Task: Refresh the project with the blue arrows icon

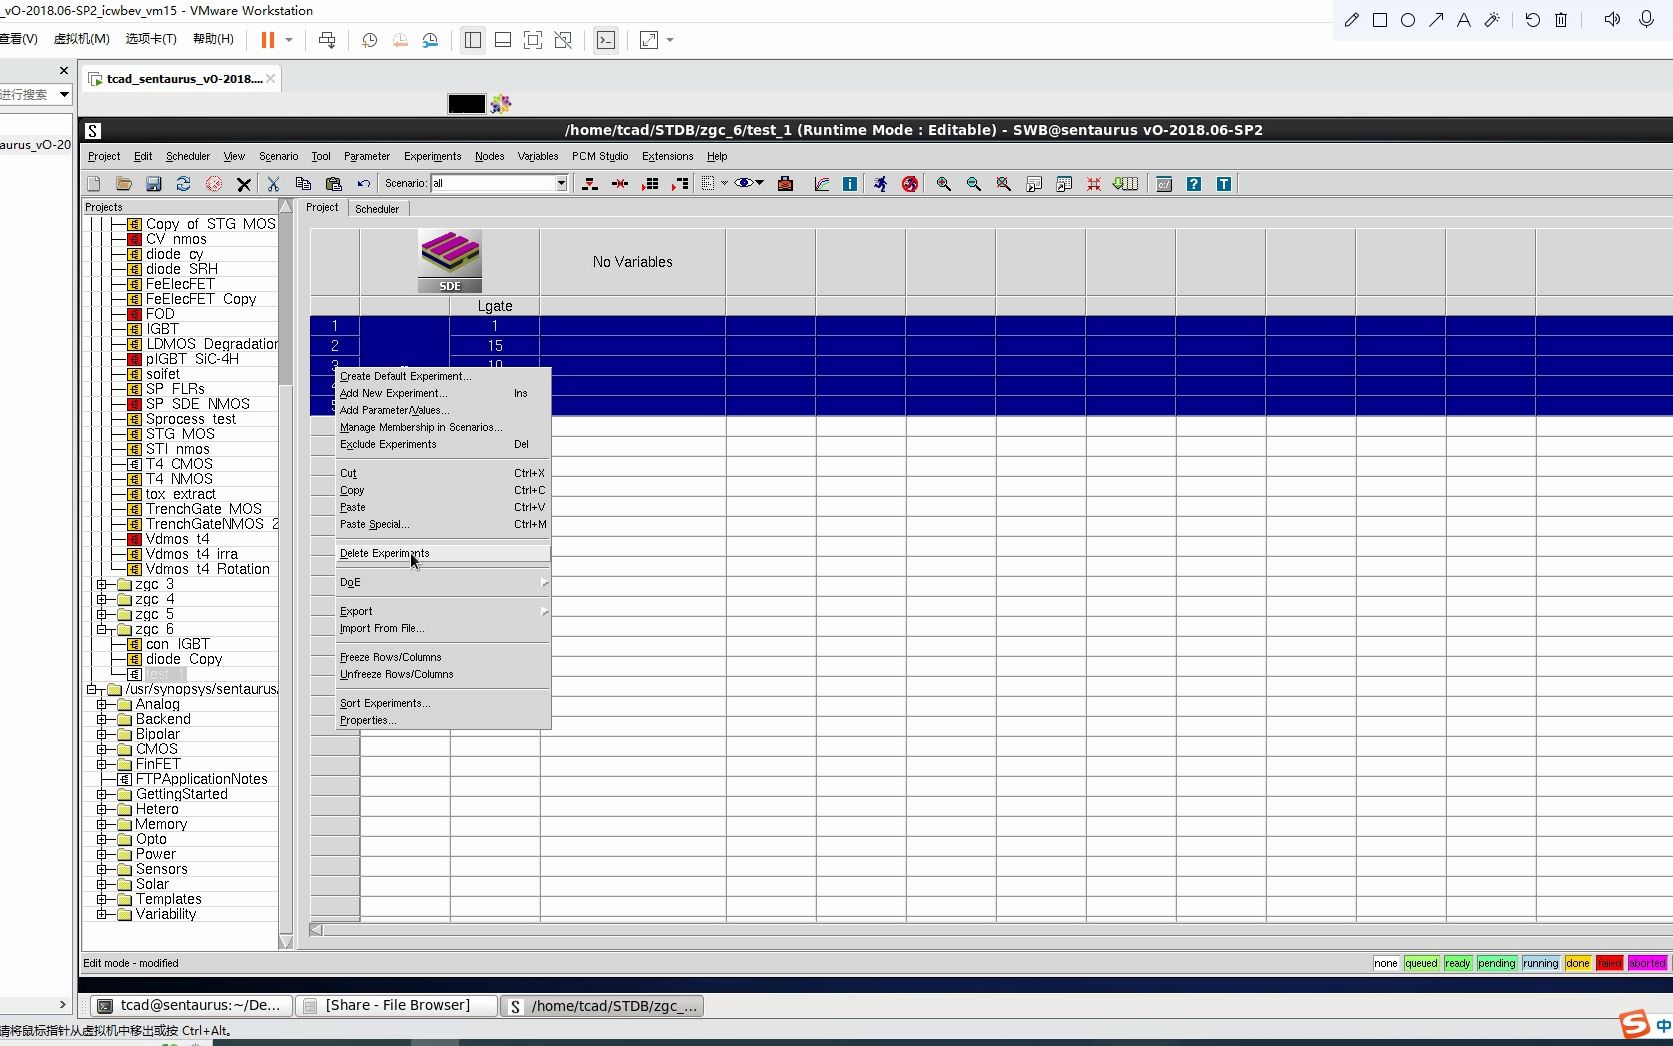Action: 183,184
